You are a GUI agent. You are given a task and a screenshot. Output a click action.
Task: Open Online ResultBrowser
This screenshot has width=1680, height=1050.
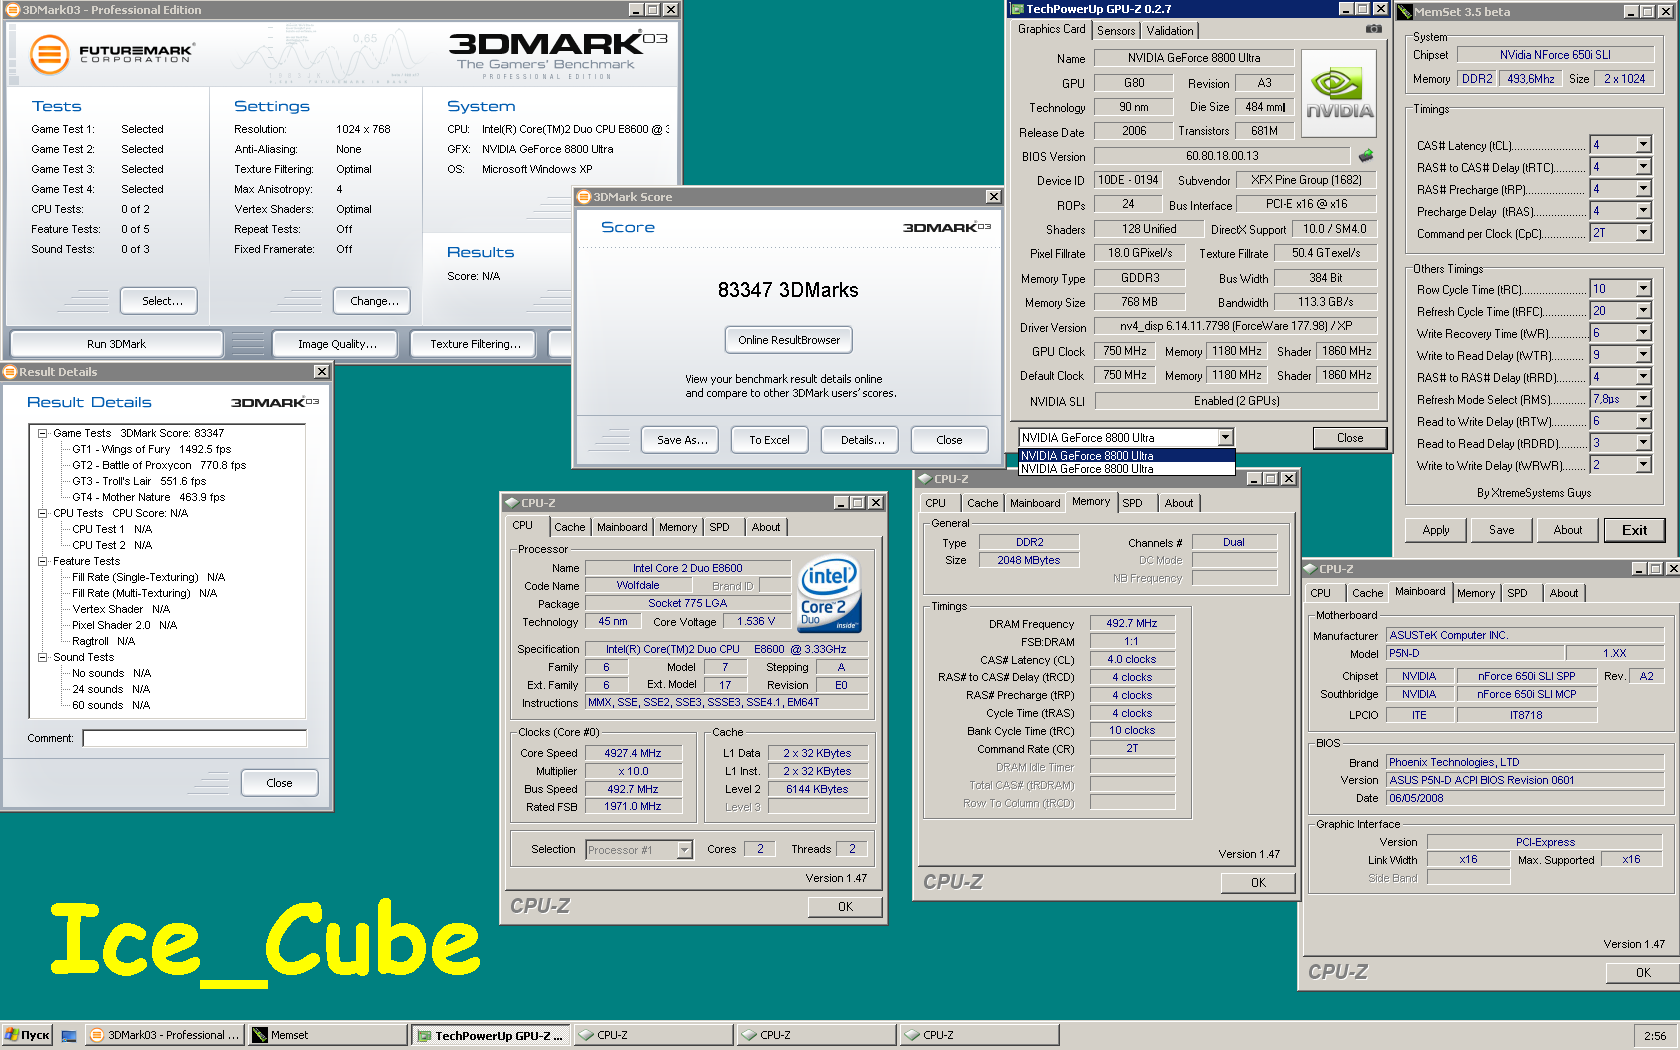(x=789, y=340)
